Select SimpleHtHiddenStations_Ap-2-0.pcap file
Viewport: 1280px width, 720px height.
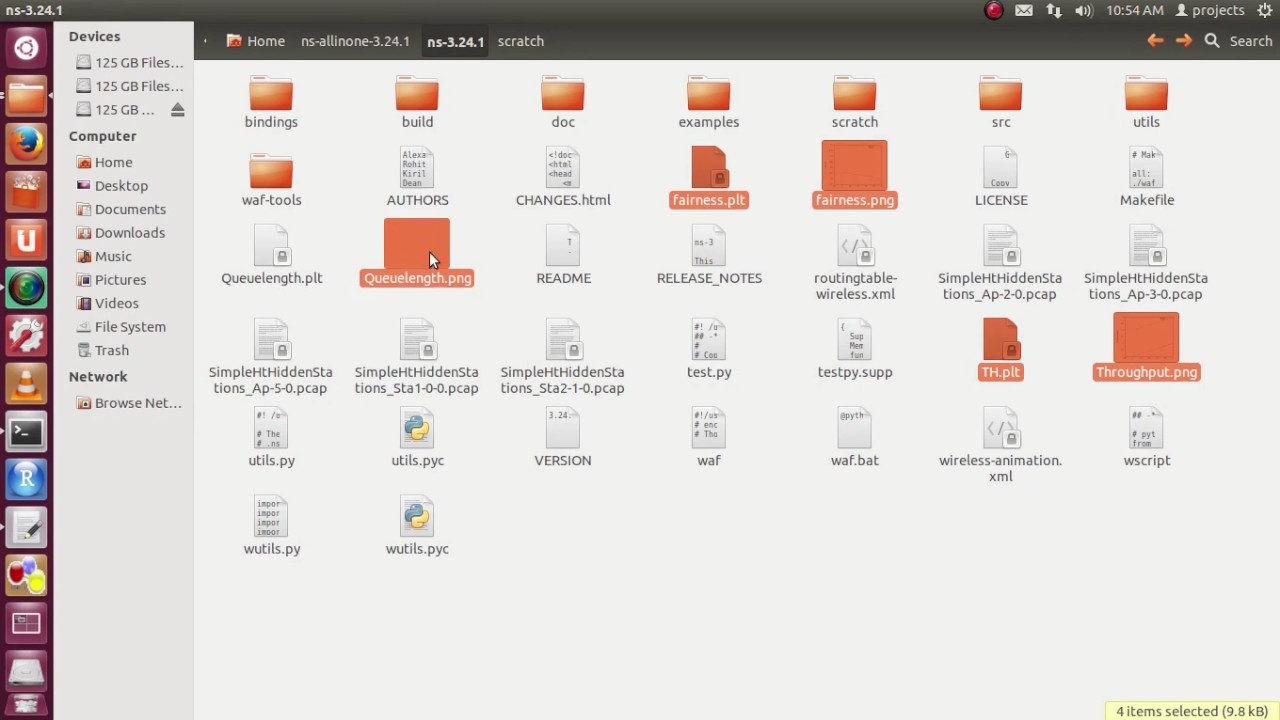point(1001,264)
